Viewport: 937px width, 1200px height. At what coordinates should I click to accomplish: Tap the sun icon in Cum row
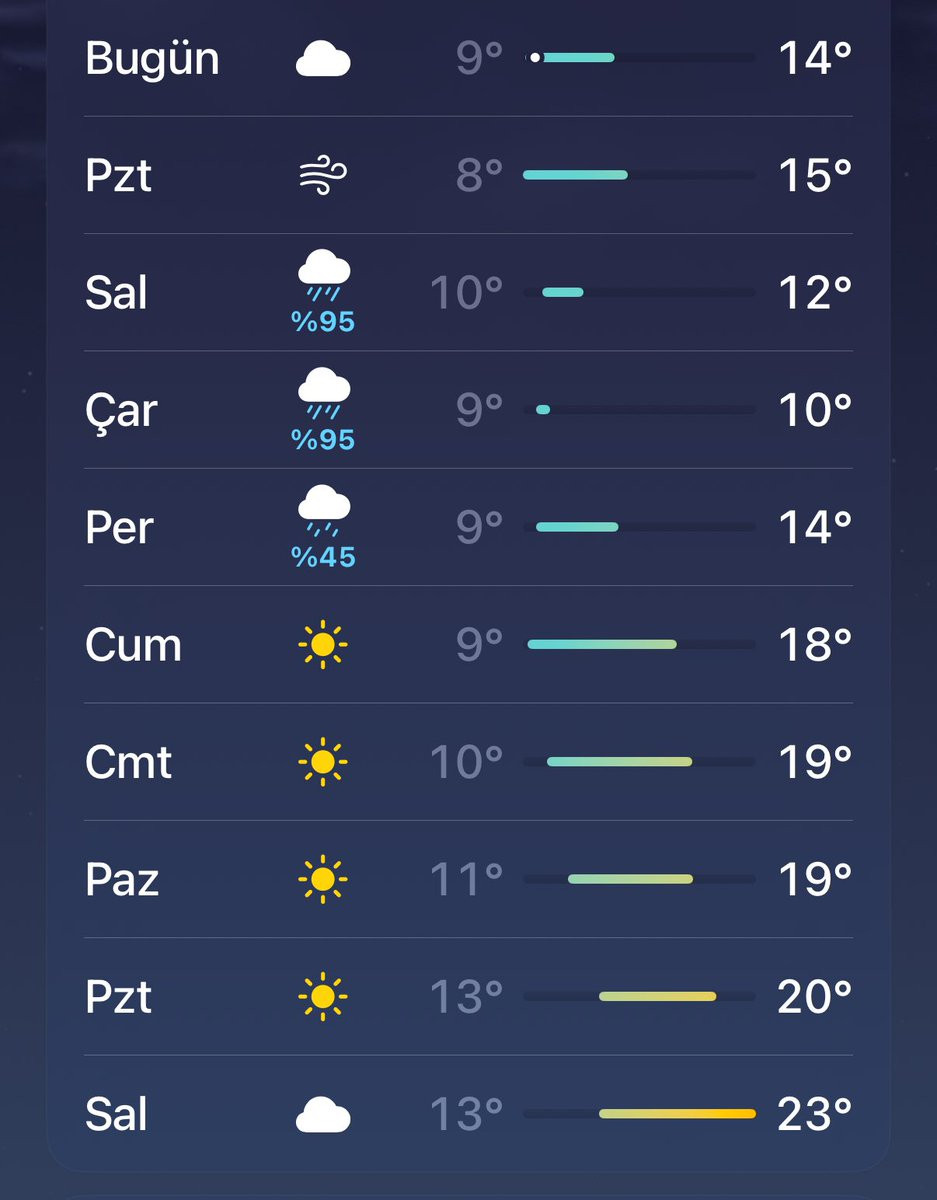323,645
